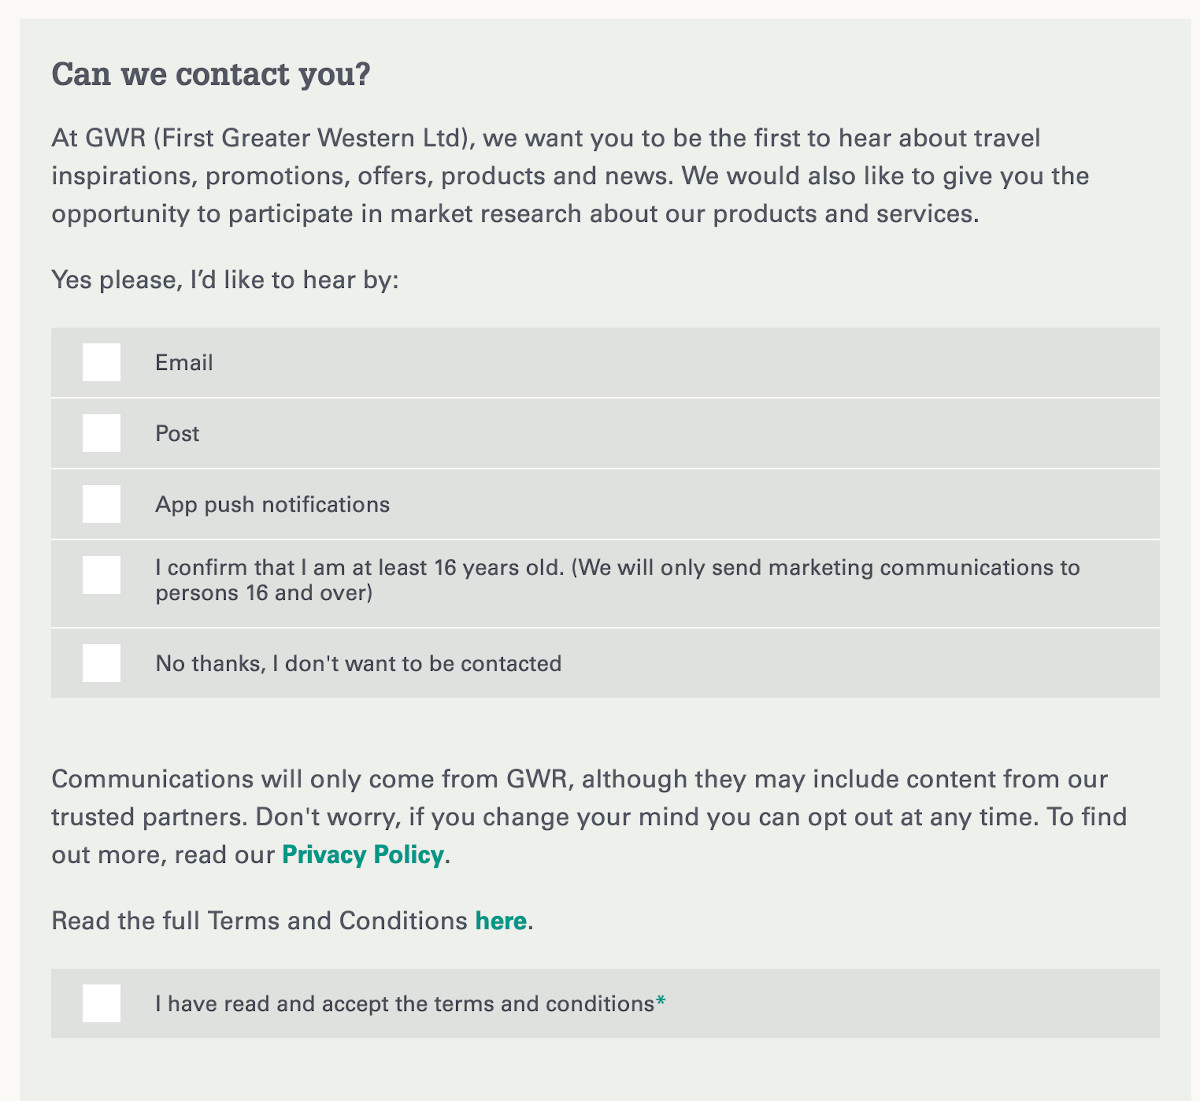
Task: Click the "Yes please, I'd like to hear by:" text
Action: (225, 279)
